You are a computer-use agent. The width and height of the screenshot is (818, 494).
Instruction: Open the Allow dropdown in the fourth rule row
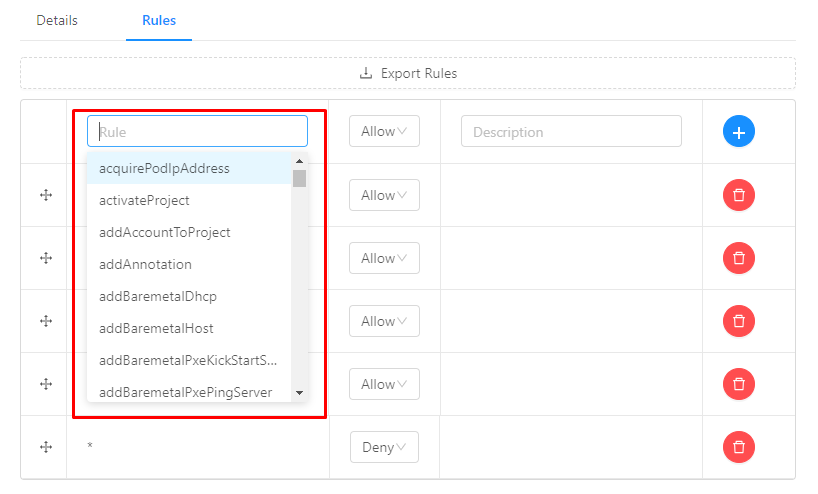[x=384, y=384]
